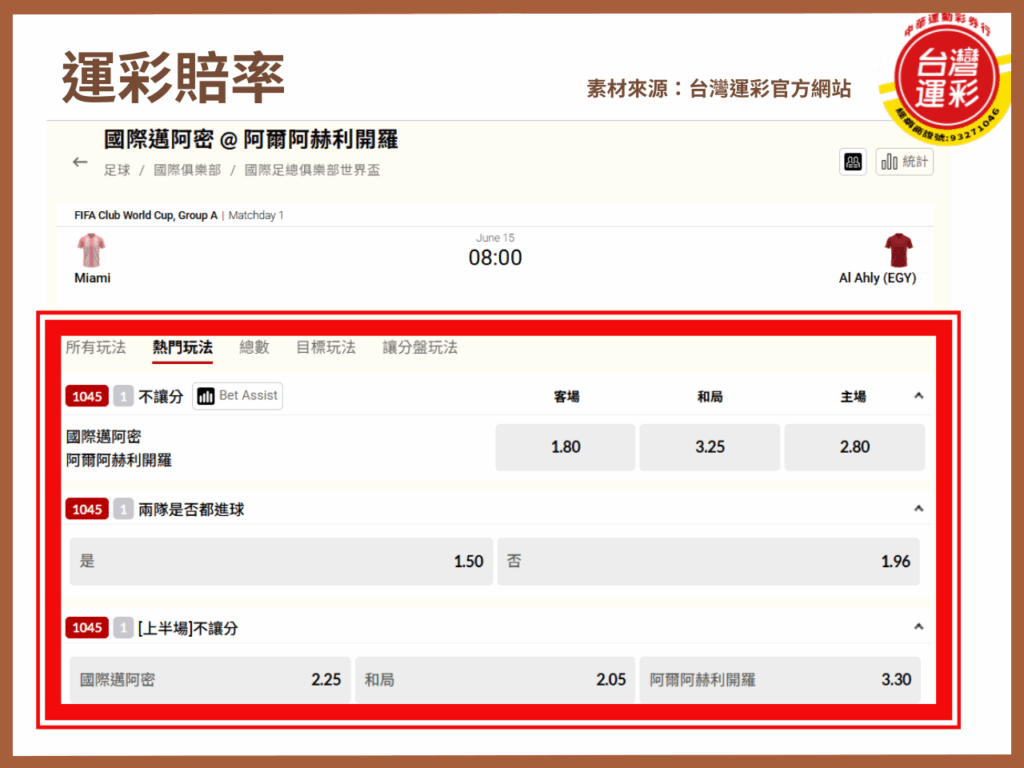Open the 讓分盤玩法 tab
This screenshot has width=1024, height=768.
[420, 347]
